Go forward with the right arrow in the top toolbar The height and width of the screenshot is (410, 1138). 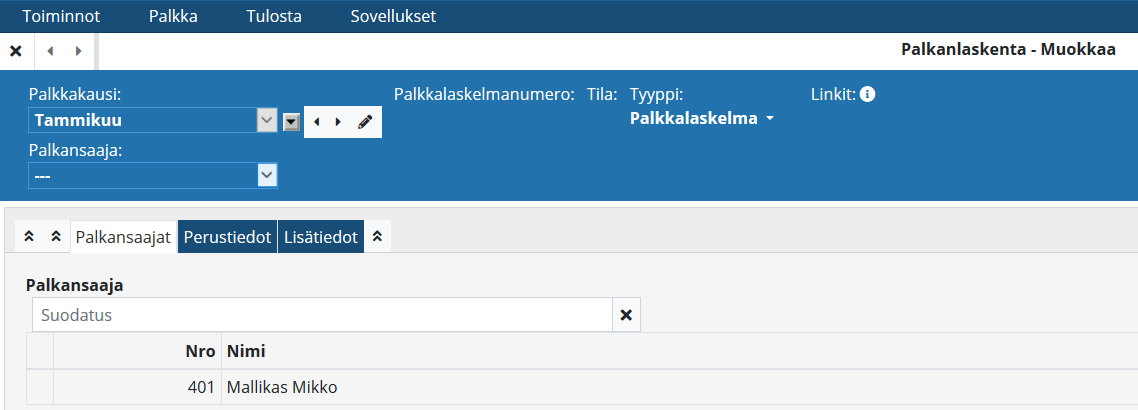click(78, 51)
